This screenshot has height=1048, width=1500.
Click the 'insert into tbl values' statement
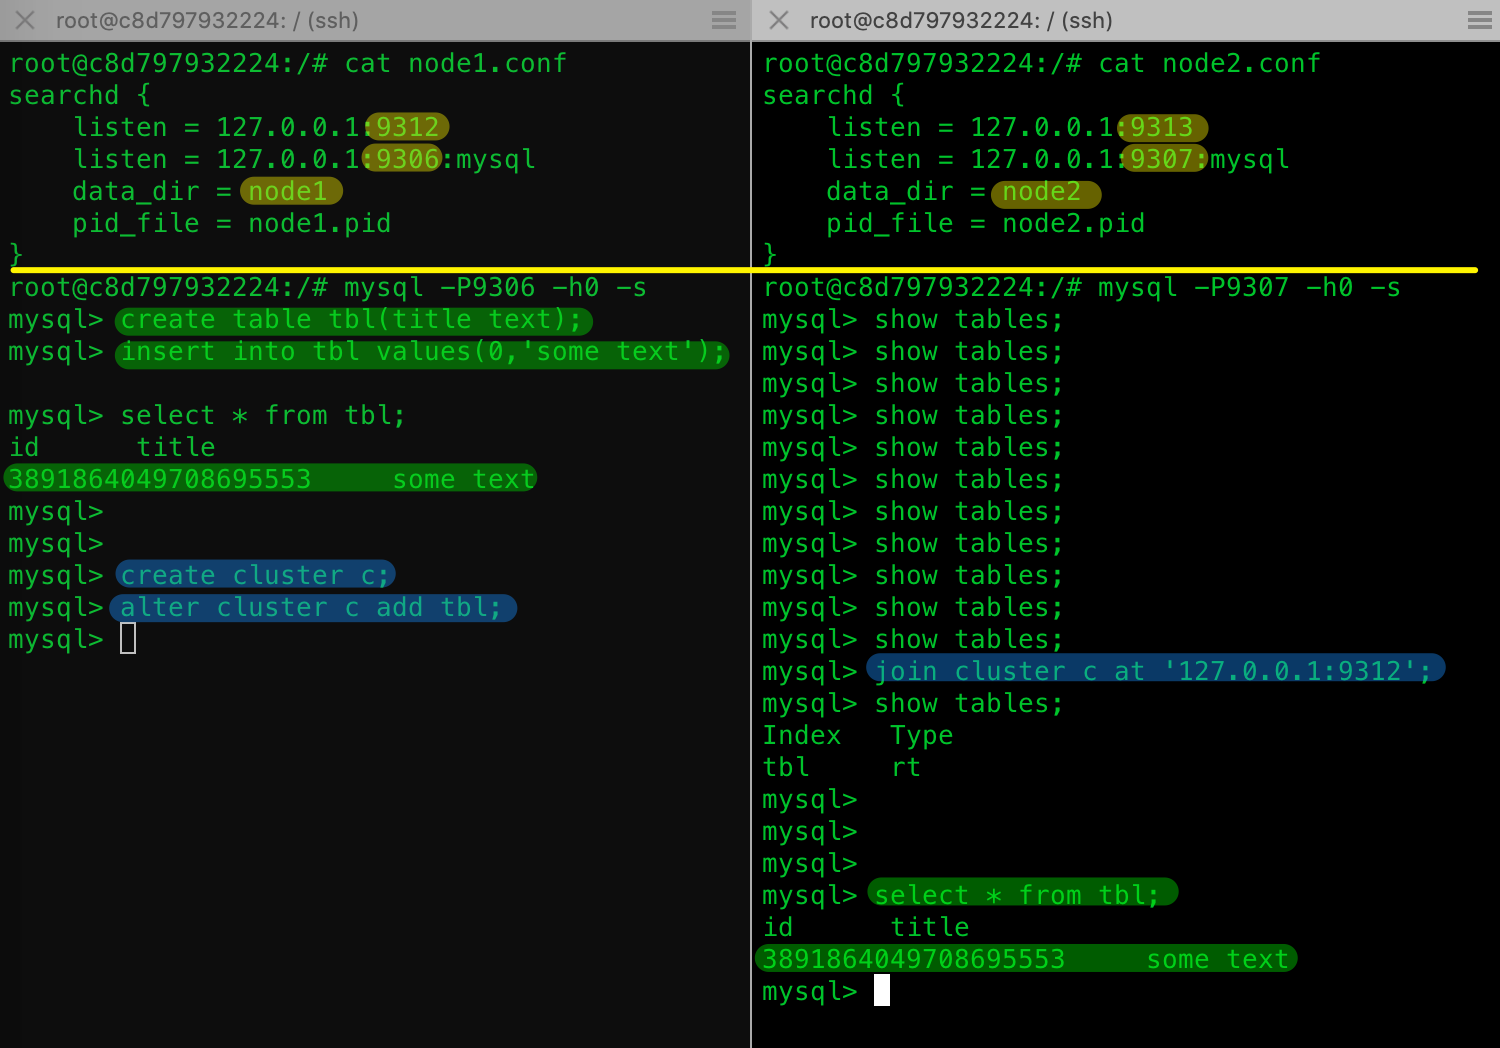coord(422,352)
